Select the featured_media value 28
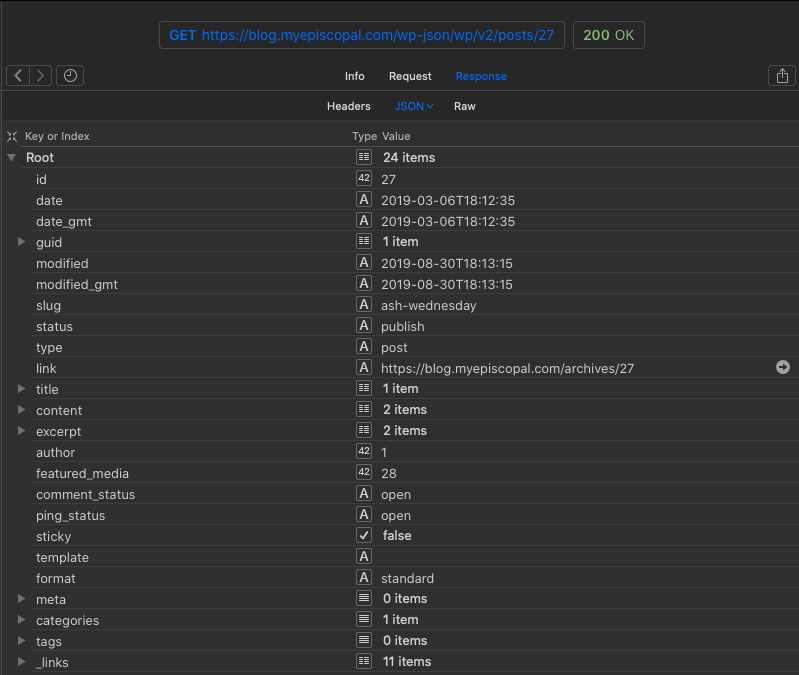799x675 pixels. [389, 473]
